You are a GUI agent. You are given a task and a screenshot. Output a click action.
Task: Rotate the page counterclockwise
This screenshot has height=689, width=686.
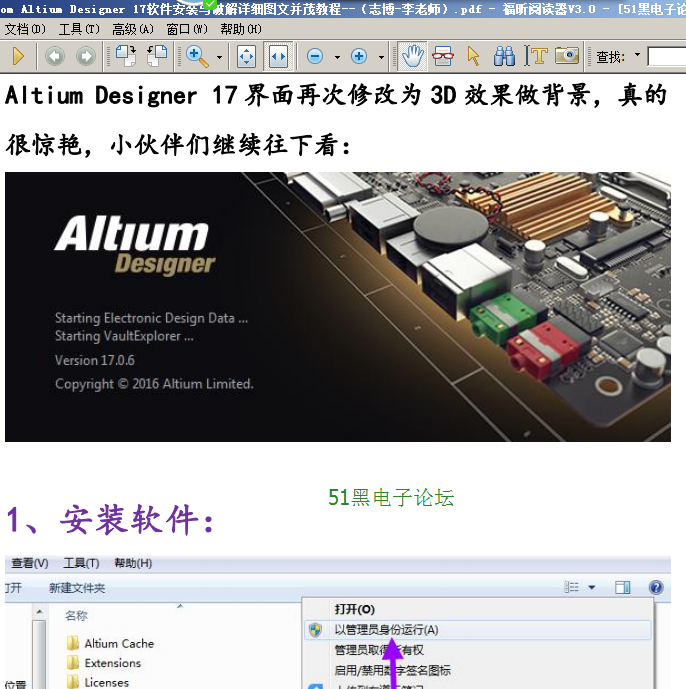(x=157, y=56)
